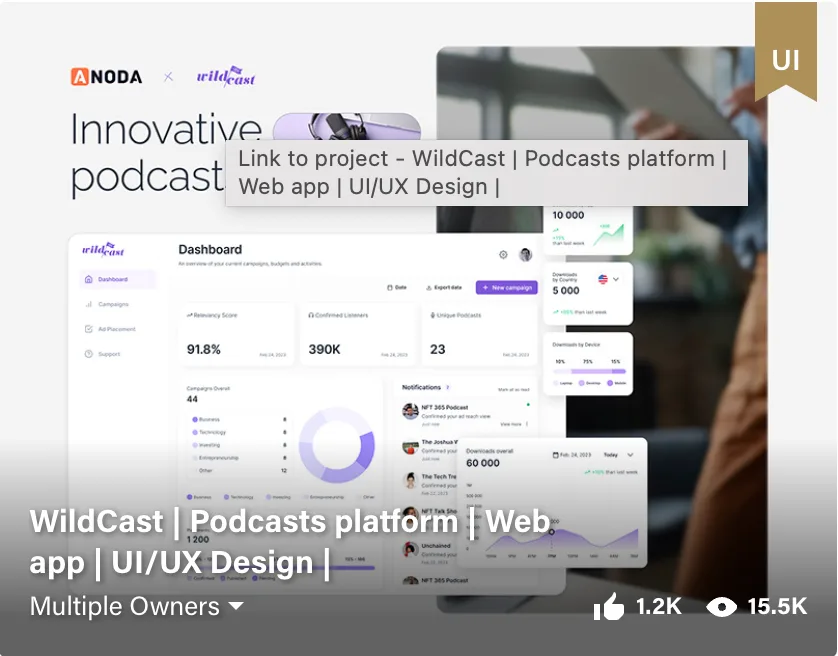Select Ad Placement in the mockup sidebar
Image resolution: width=838 pixels, height=656 pixels.
pos(110,329)
